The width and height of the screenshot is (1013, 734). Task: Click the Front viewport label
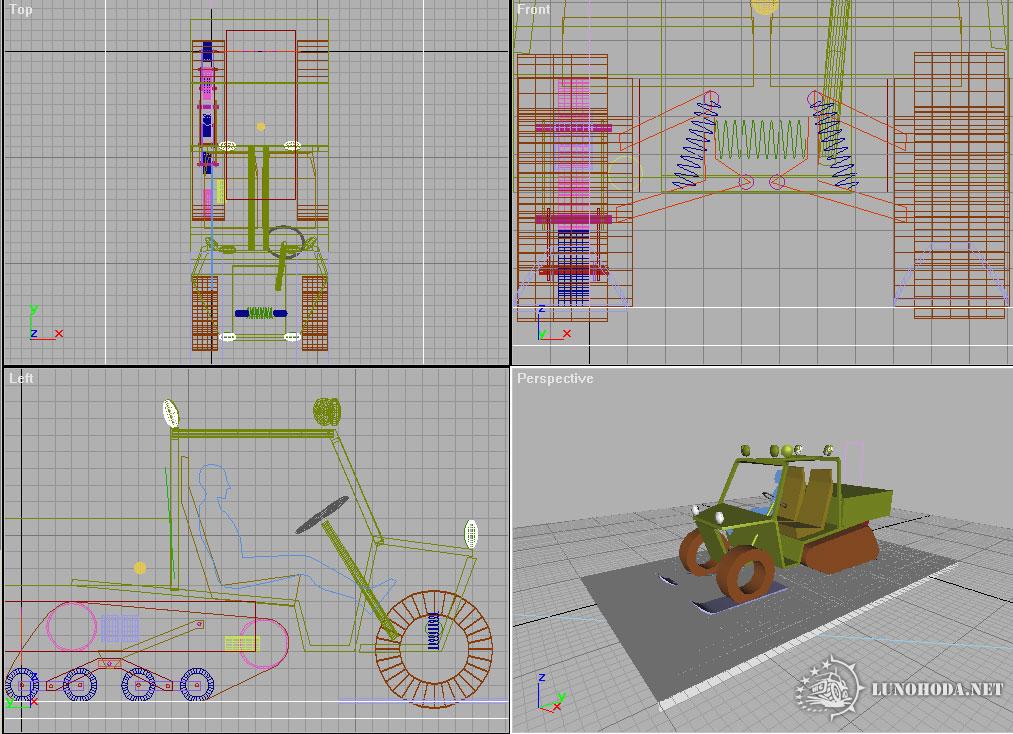tap(533, 10)
